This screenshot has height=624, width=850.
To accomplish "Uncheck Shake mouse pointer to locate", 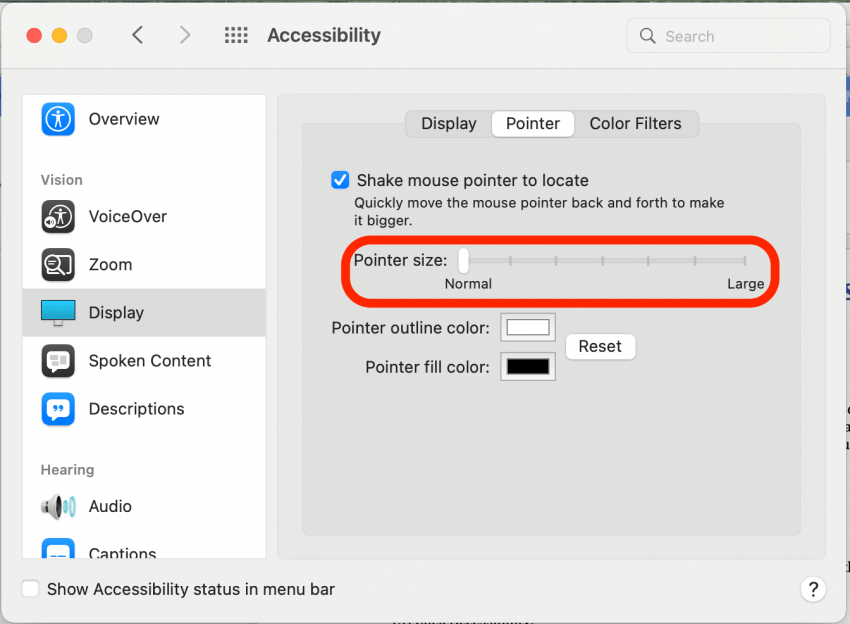I will [x=340, y=180].
